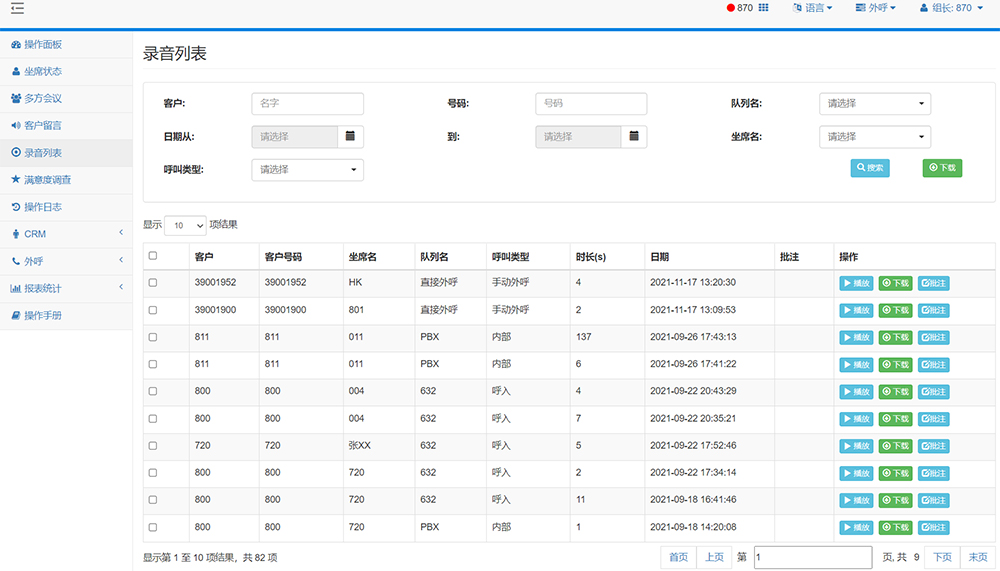
Task: Annotate the recording for agent 张XX
Action: click(934, 446)
